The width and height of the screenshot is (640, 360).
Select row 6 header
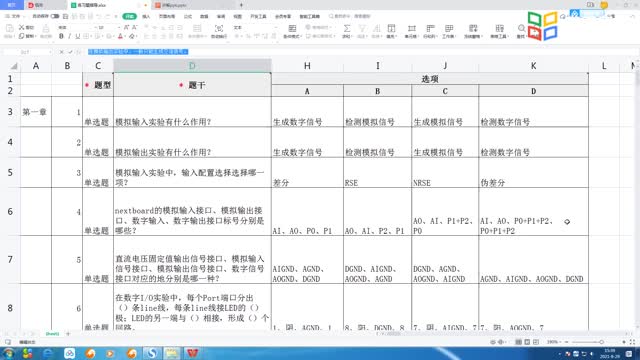click(10, 211)
